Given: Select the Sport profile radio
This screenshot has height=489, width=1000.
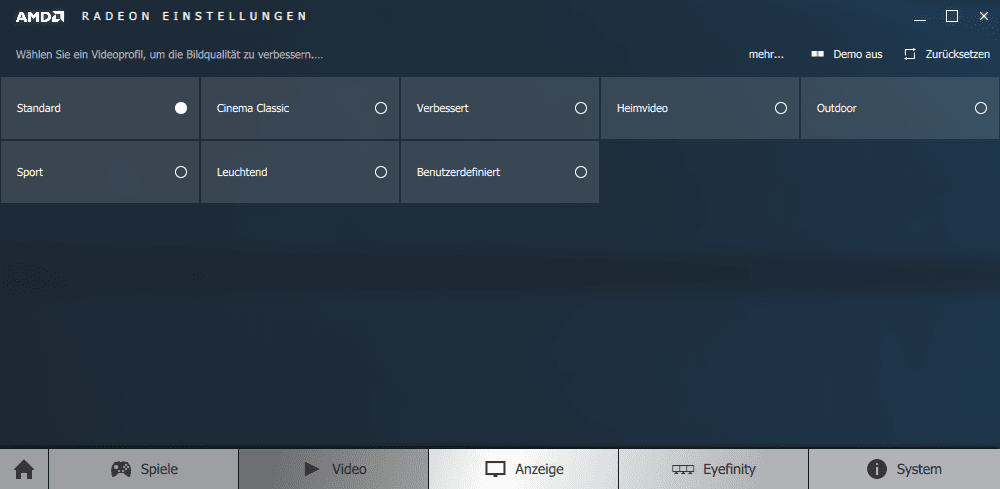Looking at the screenshot, I should pos(181,172).
